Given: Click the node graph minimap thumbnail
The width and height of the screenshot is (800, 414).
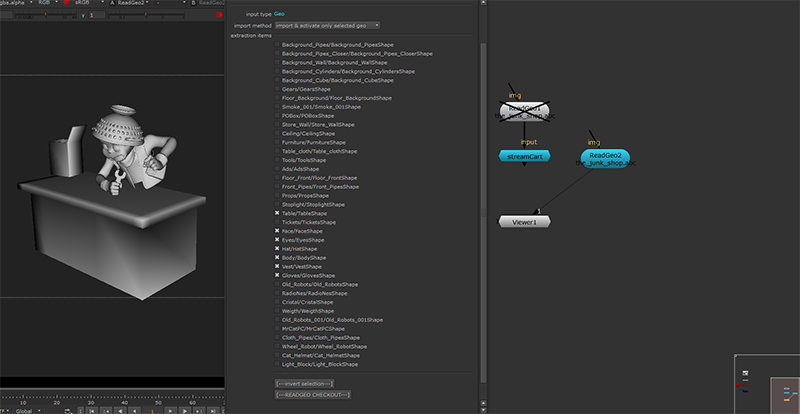Looking at the screenshot, I should pyautogui.click(x=766, y=383).
